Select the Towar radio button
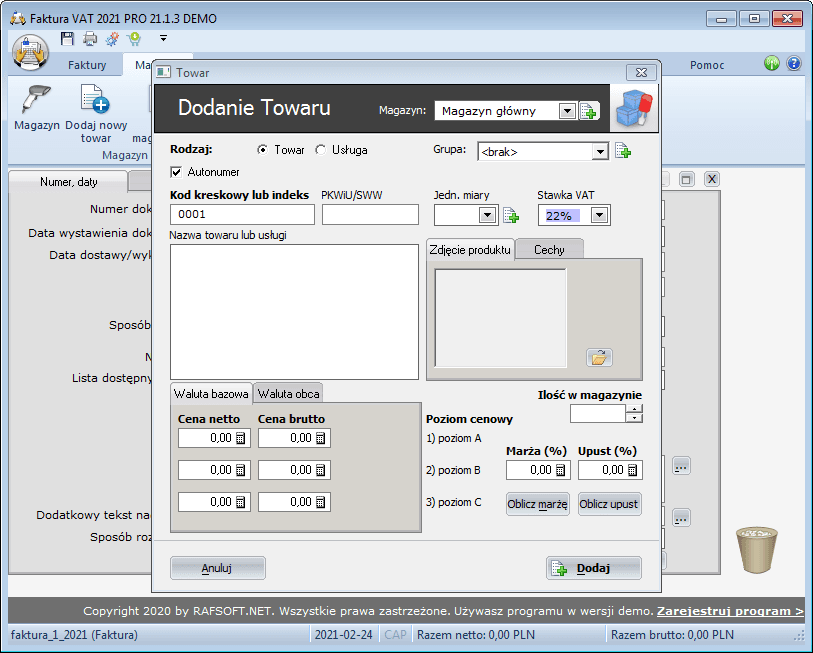The height and width of the screenshot is (653, 813). tap(262, 150)
